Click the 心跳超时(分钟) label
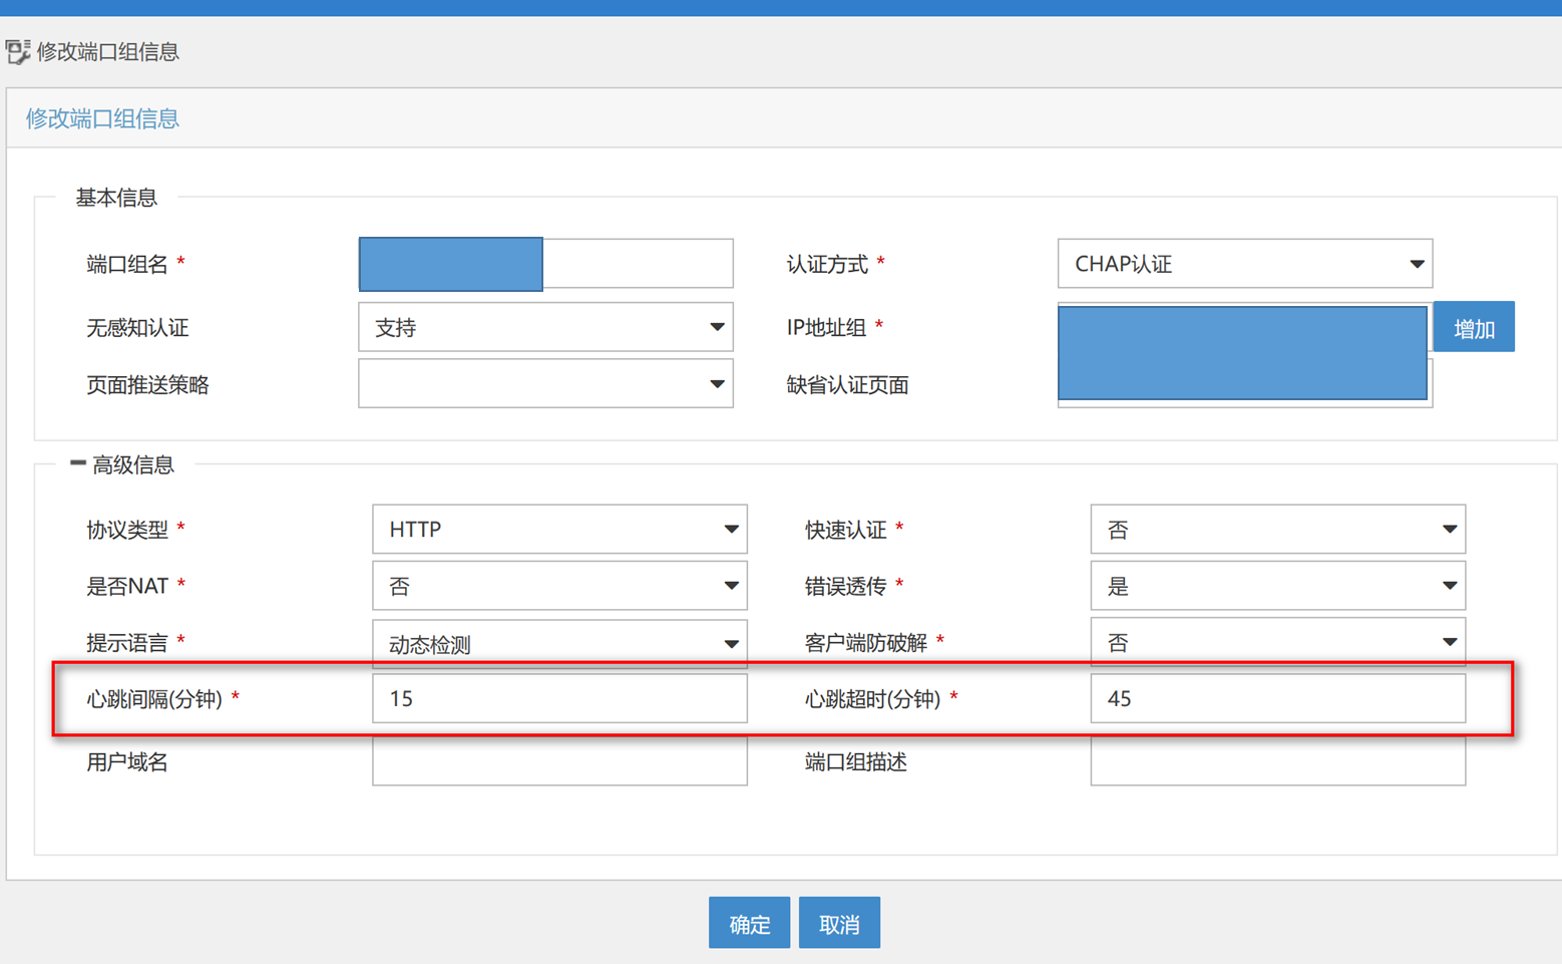Viewport: 1562px width, 964px height. (873, 699)
